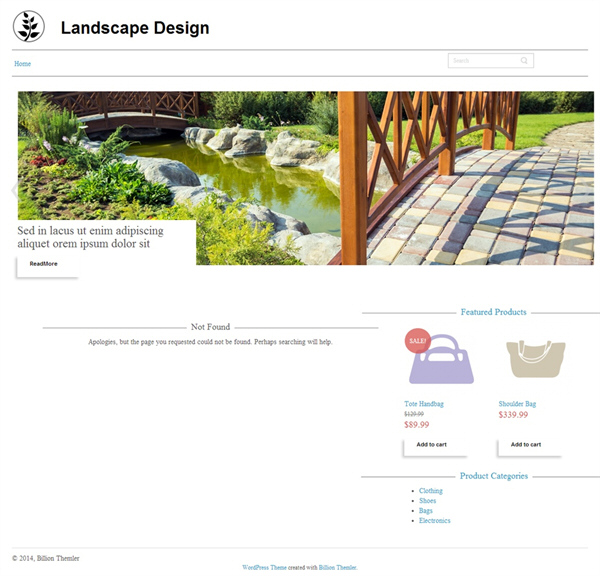Open the Home menu item
This screenshot has width=600, height=576.
click(x=23, y=64)
